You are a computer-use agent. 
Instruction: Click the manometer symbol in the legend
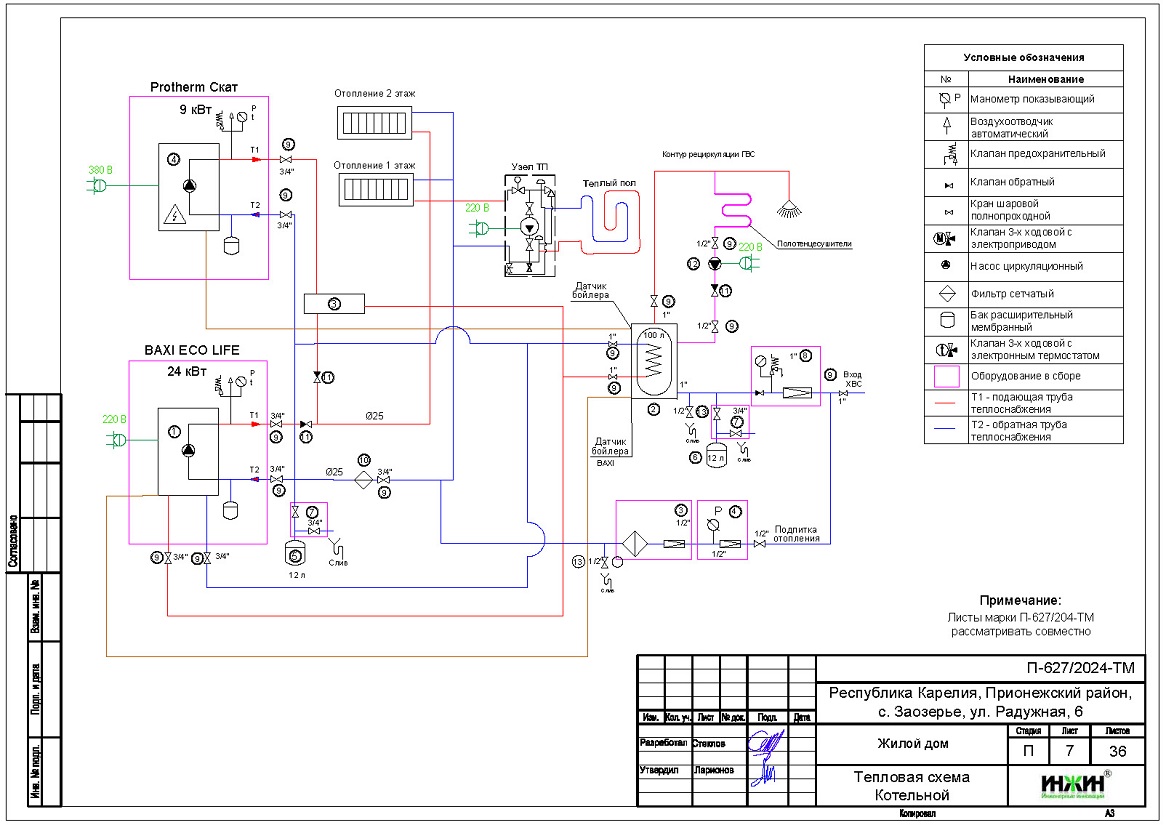click(945, 99)
